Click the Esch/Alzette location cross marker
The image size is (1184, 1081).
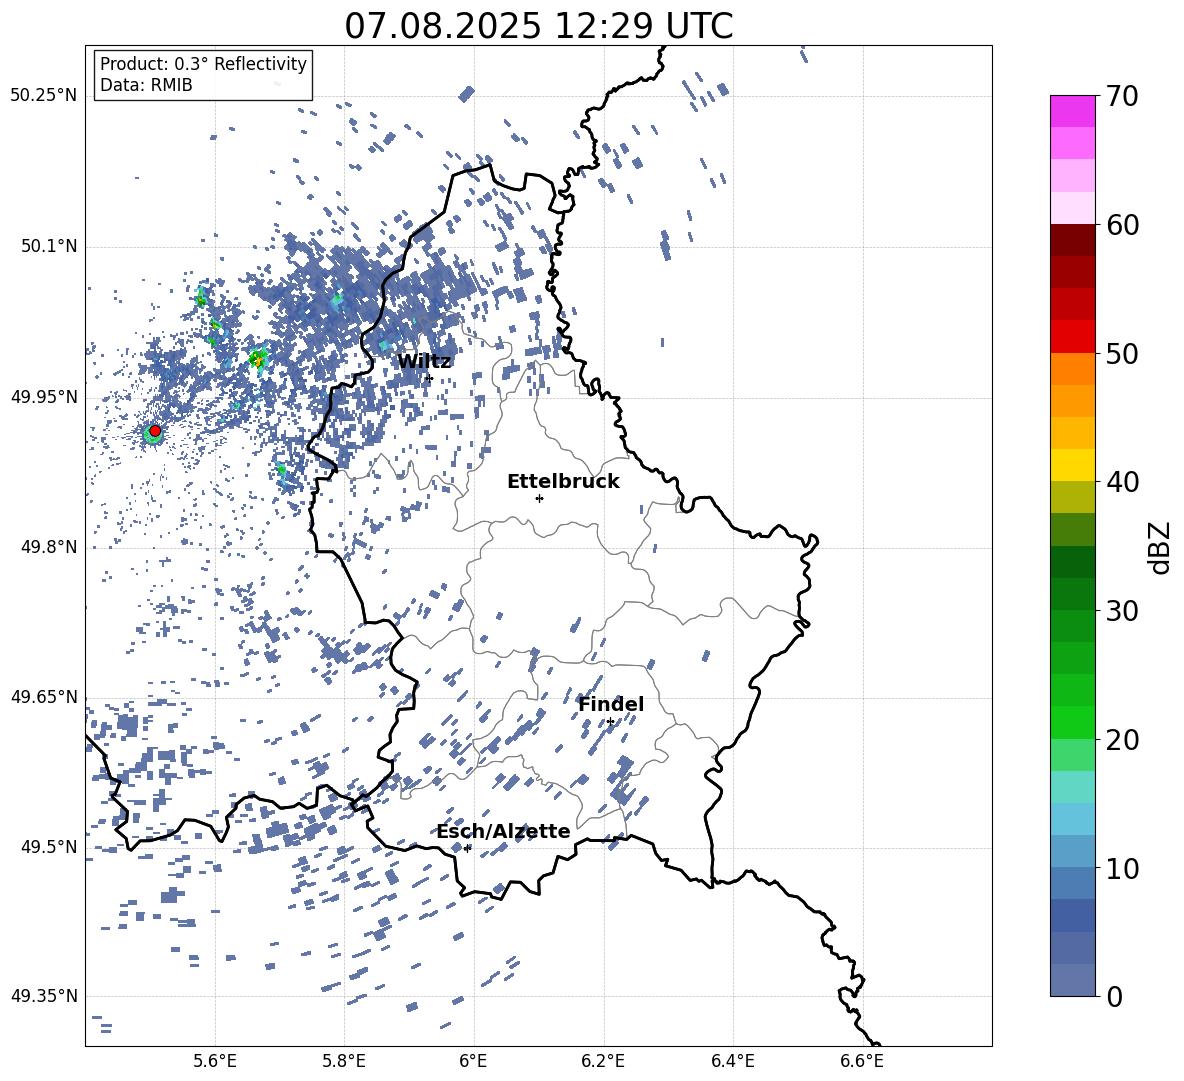[467, 848]
